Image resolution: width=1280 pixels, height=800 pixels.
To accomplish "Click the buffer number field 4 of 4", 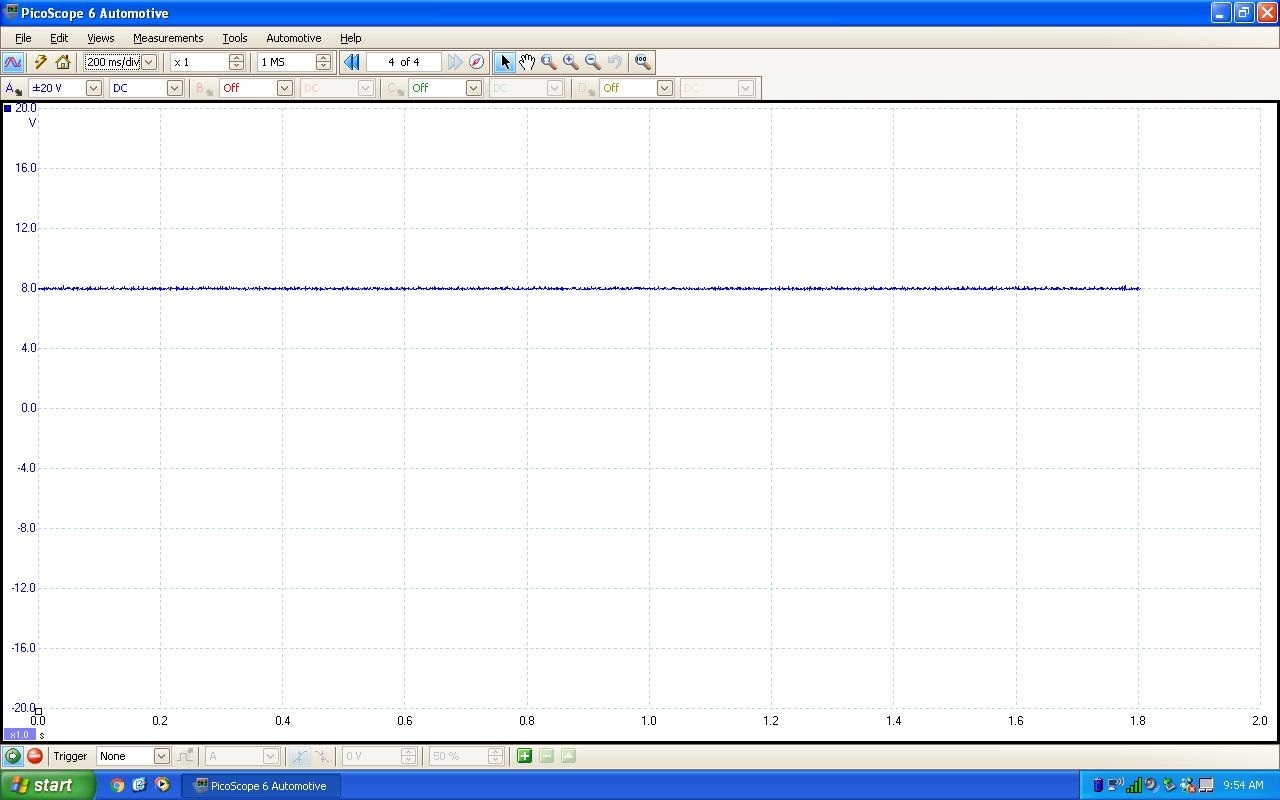I will [x=404, y=62].
